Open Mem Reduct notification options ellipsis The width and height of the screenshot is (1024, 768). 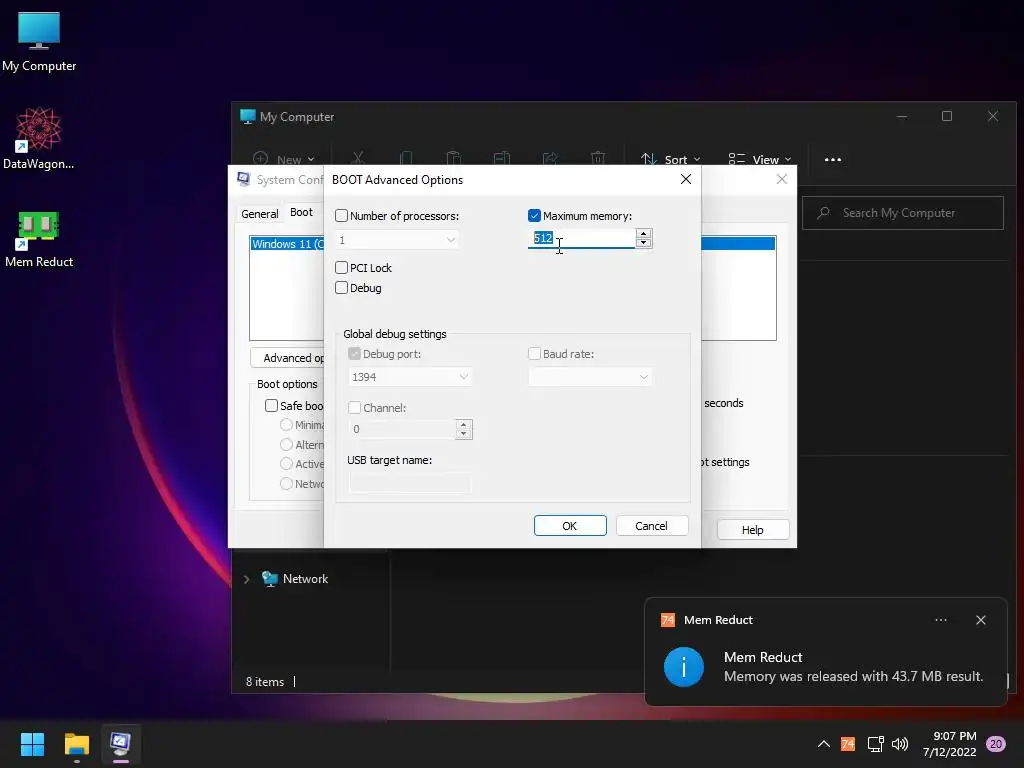941,620
